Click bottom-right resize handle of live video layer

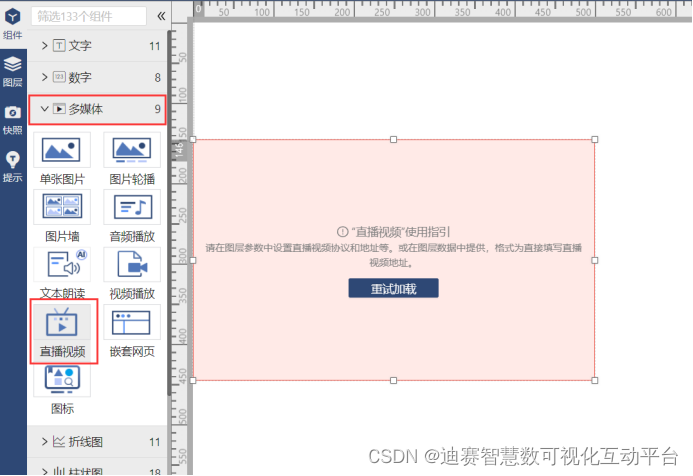pos(595,381)
